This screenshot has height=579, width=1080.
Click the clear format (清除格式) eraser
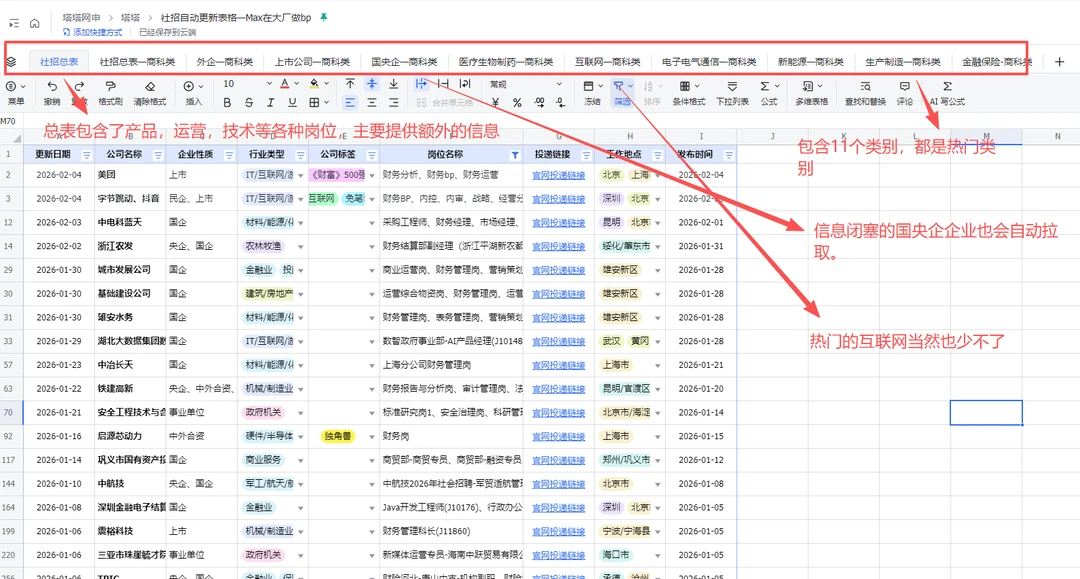(150, 87)
